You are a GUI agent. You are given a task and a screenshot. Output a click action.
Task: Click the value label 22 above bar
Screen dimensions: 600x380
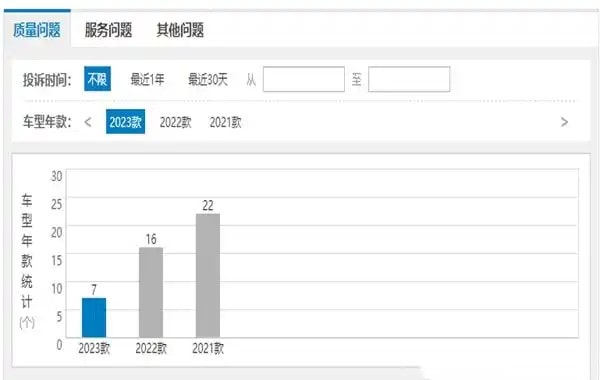click(208, 205)
